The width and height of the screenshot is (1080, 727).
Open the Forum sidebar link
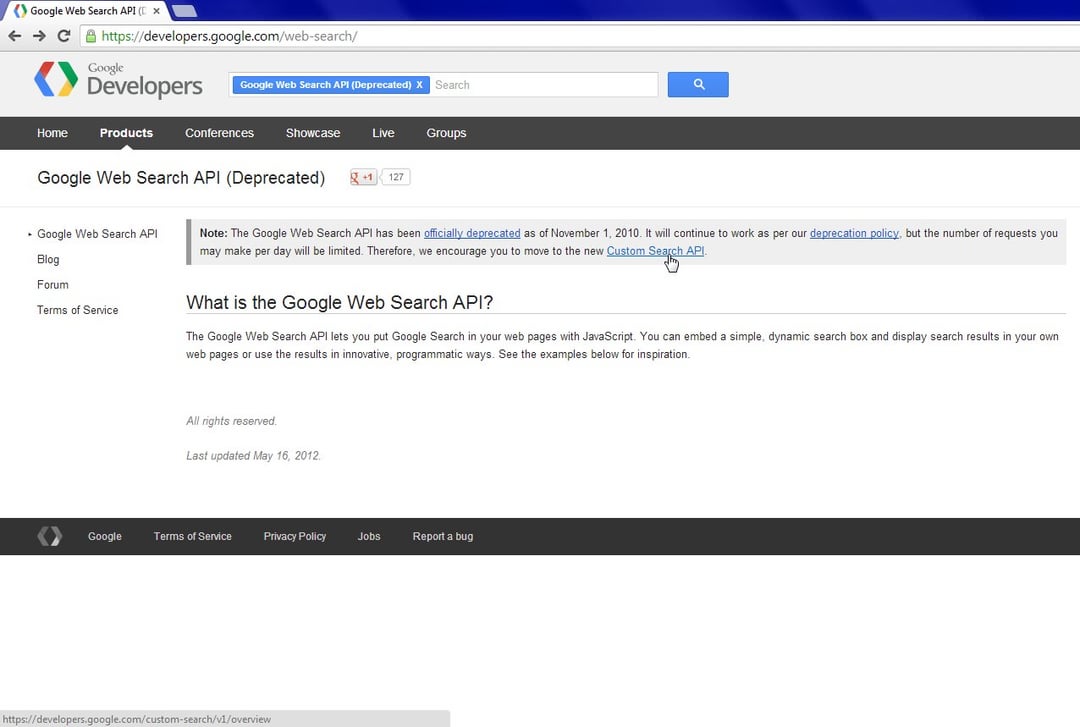(52, 285)
